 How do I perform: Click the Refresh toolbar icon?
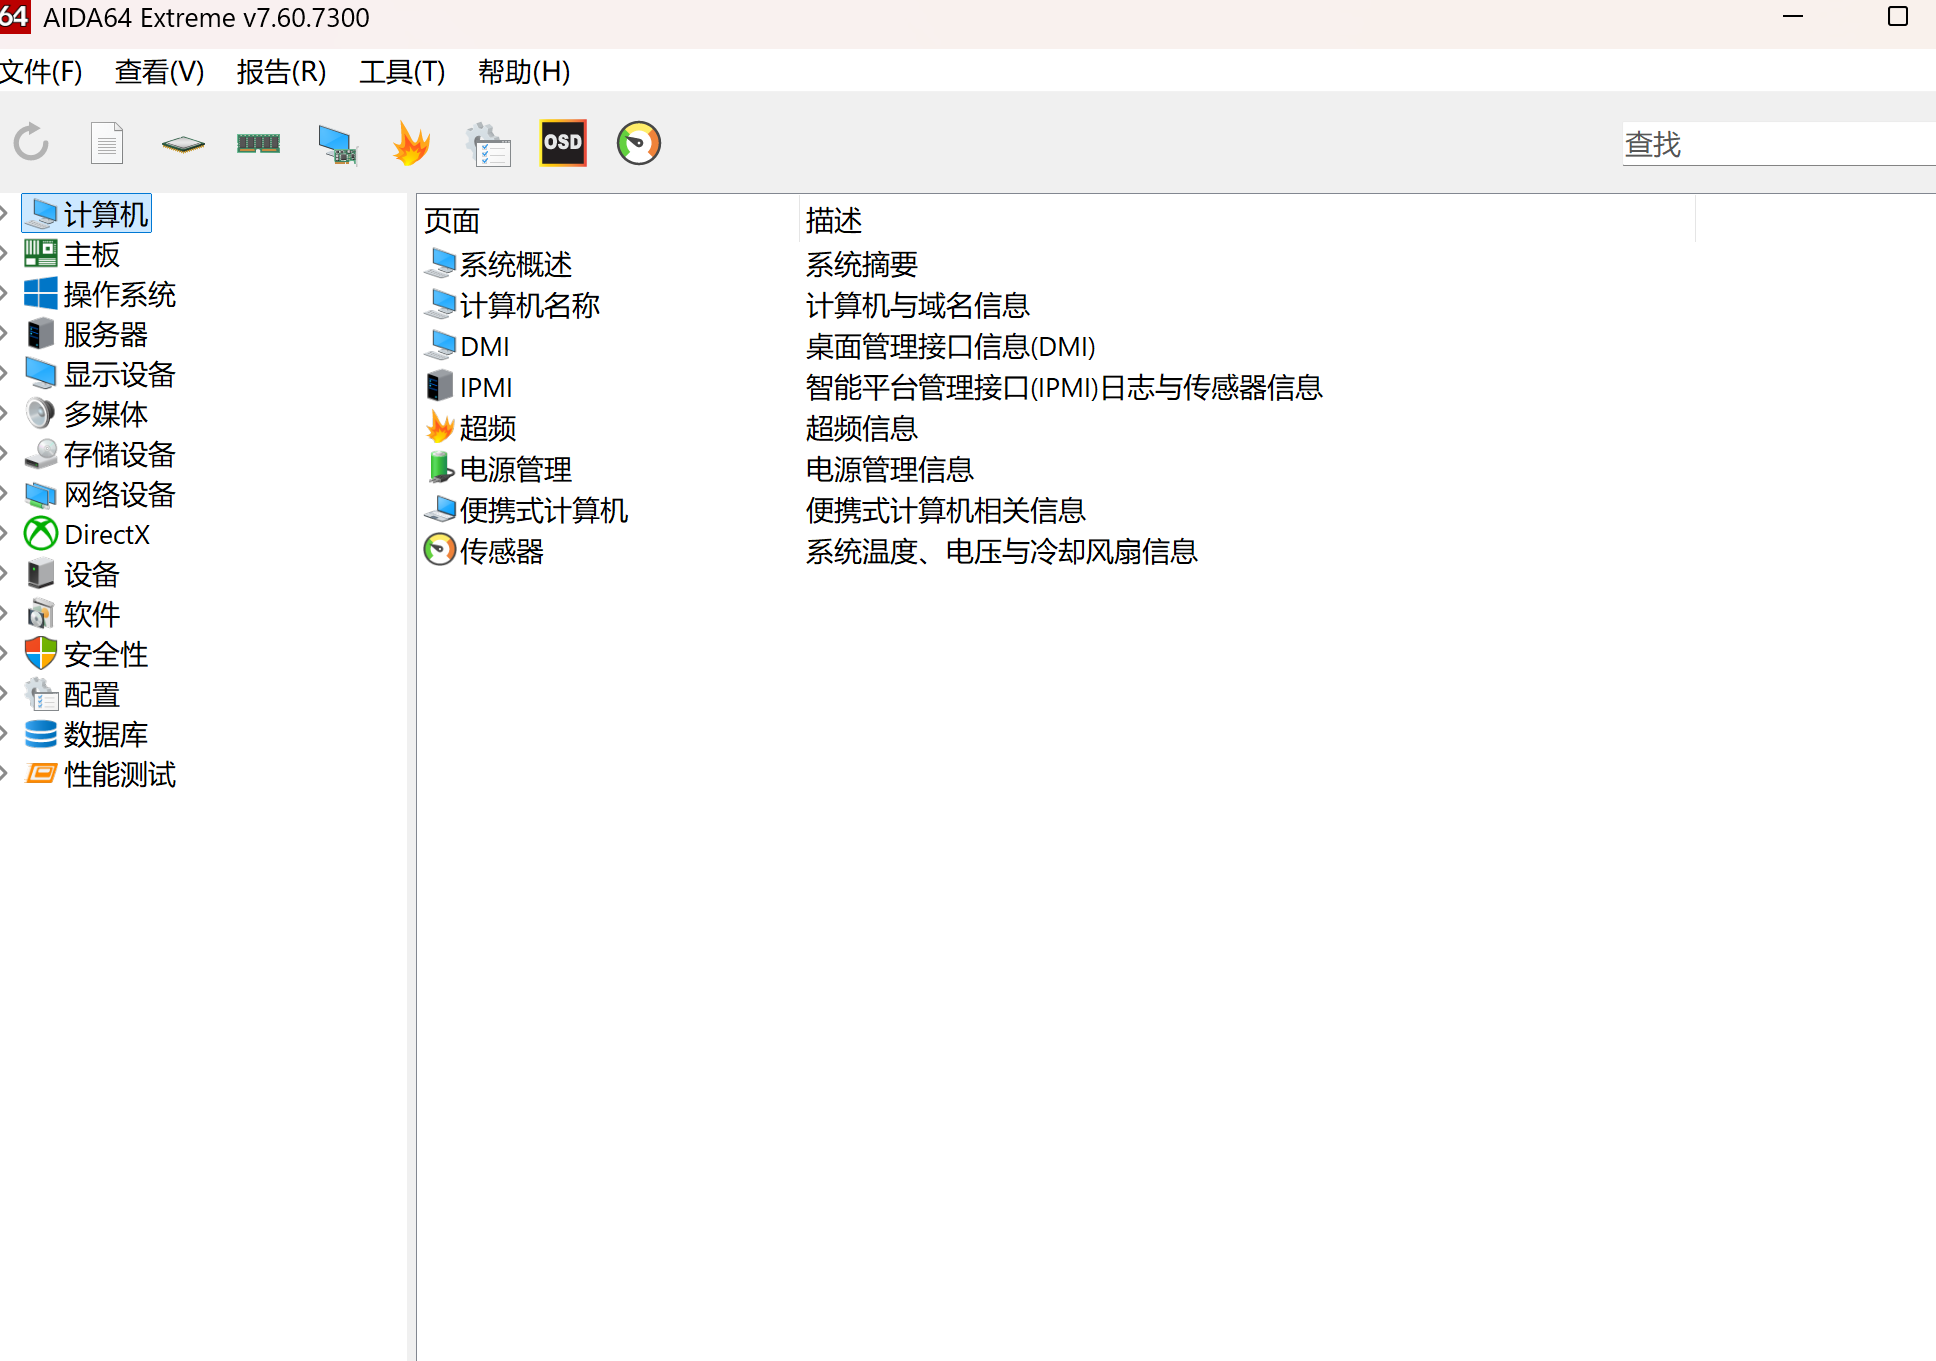point(31,143)
